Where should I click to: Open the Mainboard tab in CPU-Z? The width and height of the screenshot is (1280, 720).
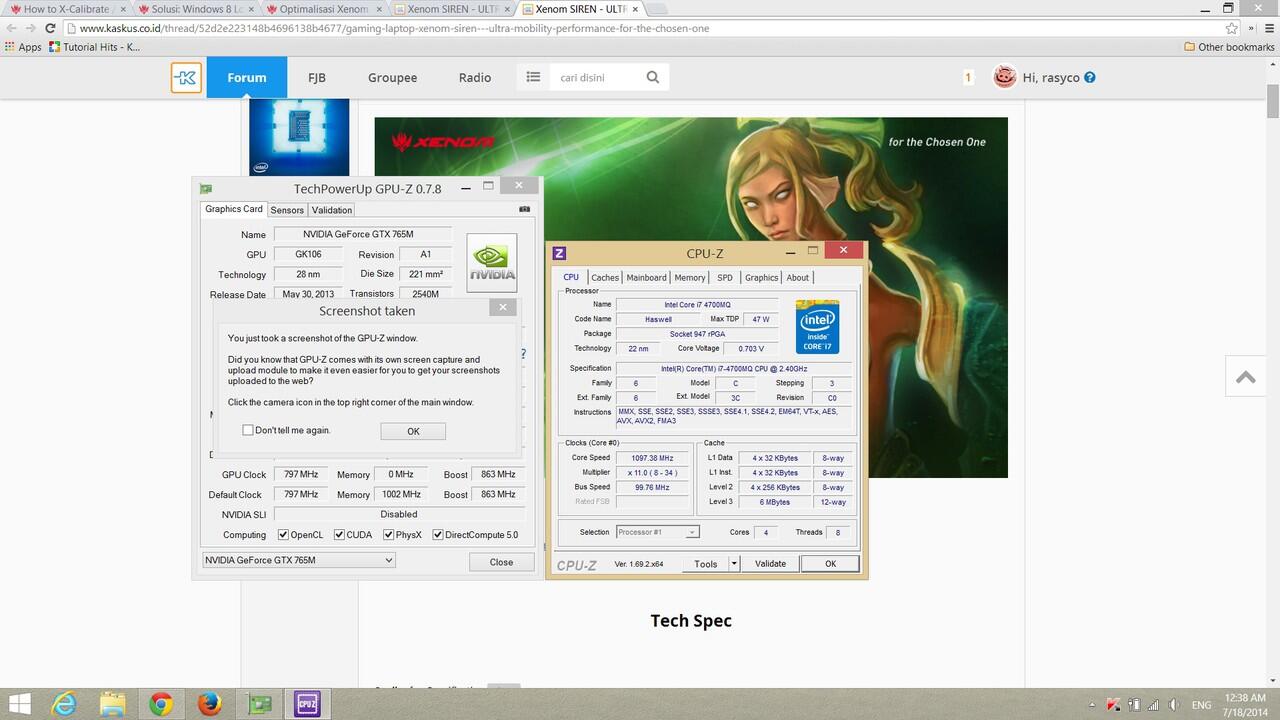646,278
